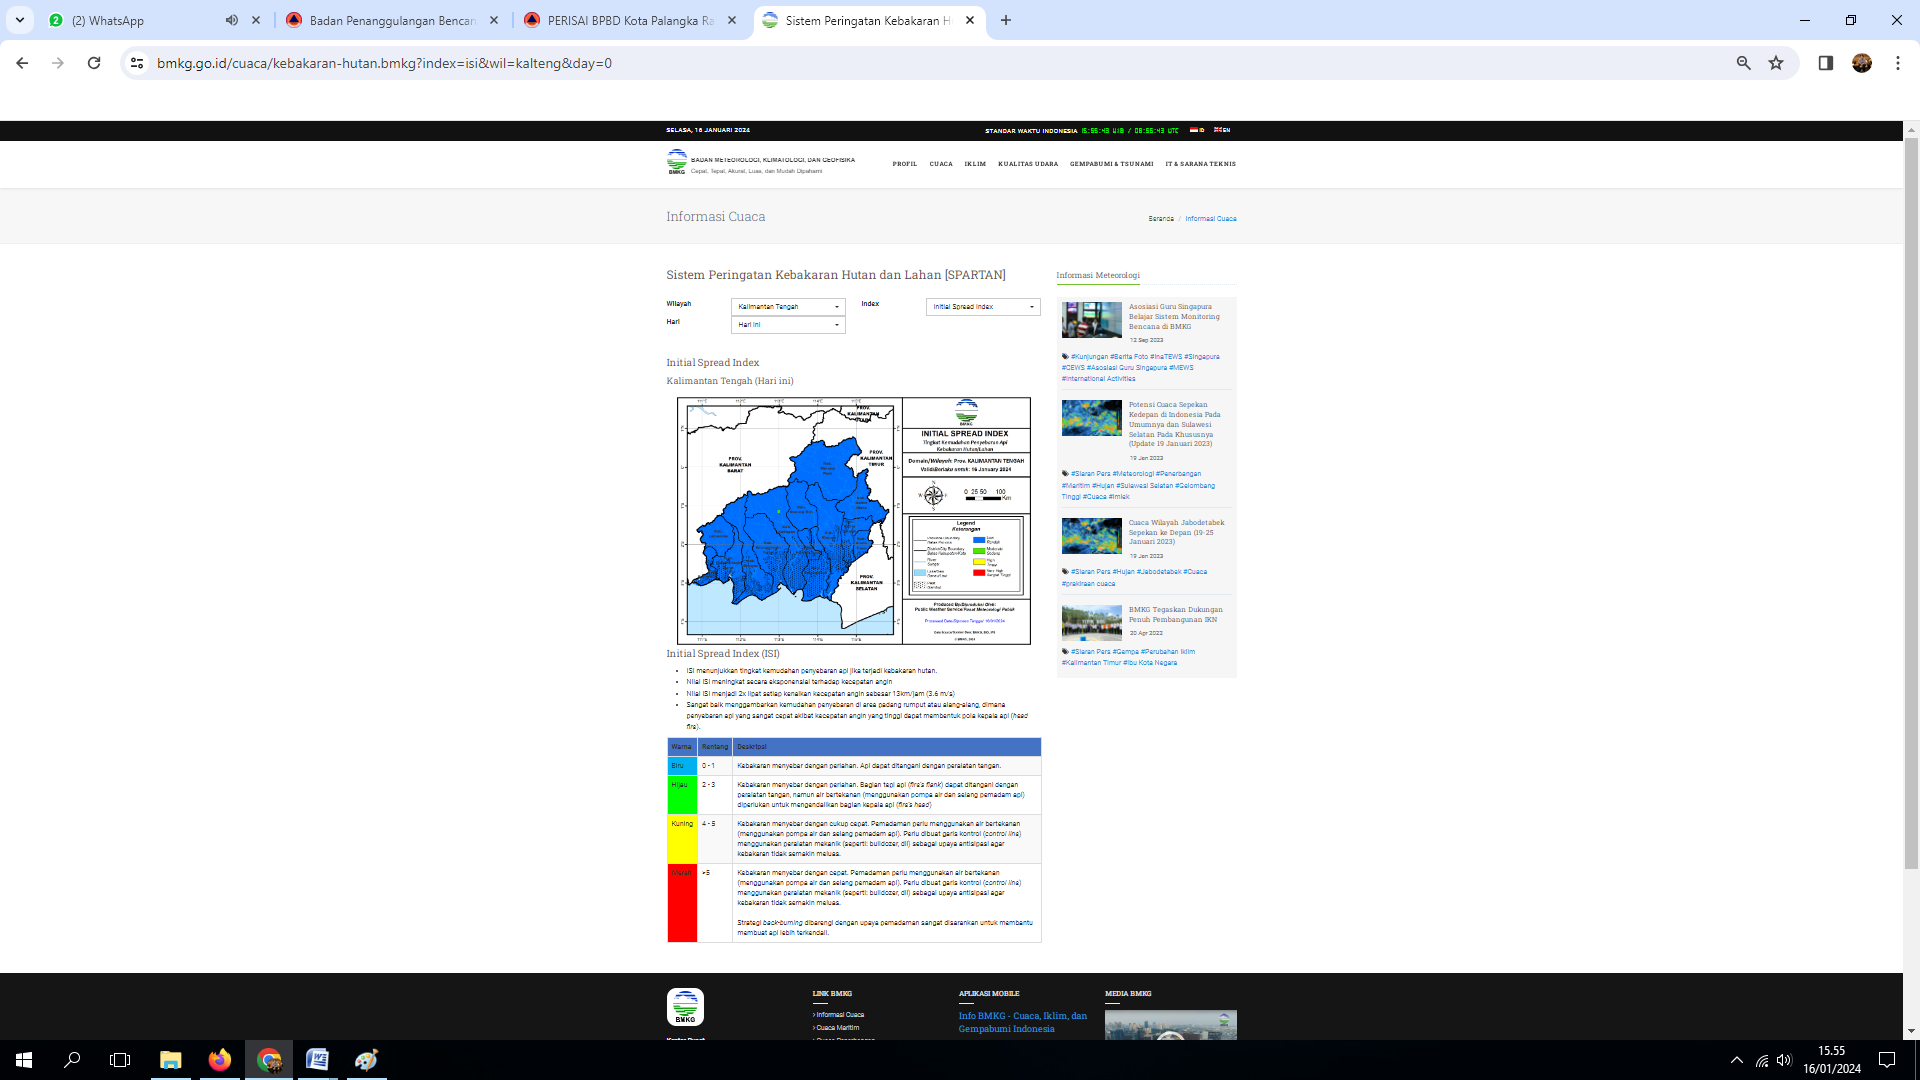Open the PROFIL menu
This screenshot has width=1920, height=1080.
(905, 164)
